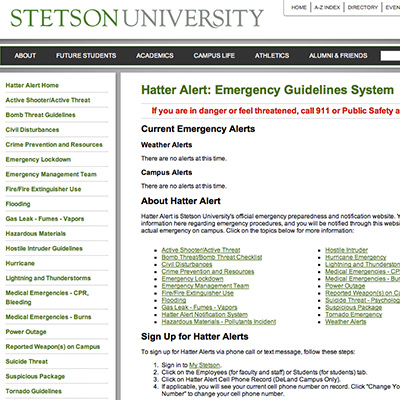Screen dimensions: 400x400
Task: Click the Sign Up for Hatter Alerts heading
Action: pos(195,337)
